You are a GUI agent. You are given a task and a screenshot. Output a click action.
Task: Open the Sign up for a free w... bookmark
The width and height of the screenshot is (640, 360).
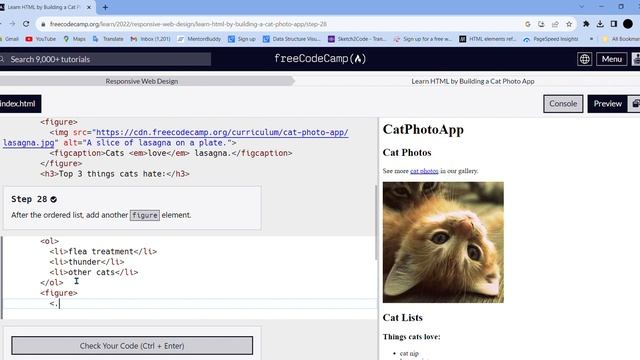422,39
